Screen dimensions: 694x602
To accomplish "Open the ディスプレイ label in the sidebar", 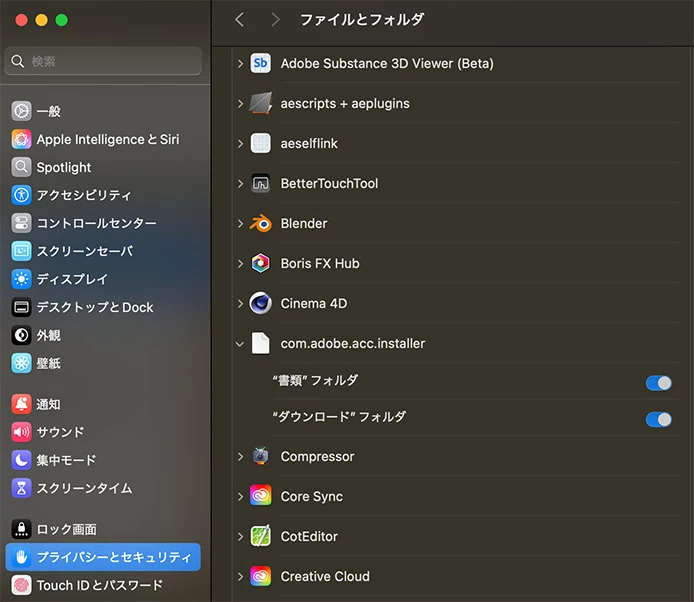I will pyautogui.click(x=72, y=279).
